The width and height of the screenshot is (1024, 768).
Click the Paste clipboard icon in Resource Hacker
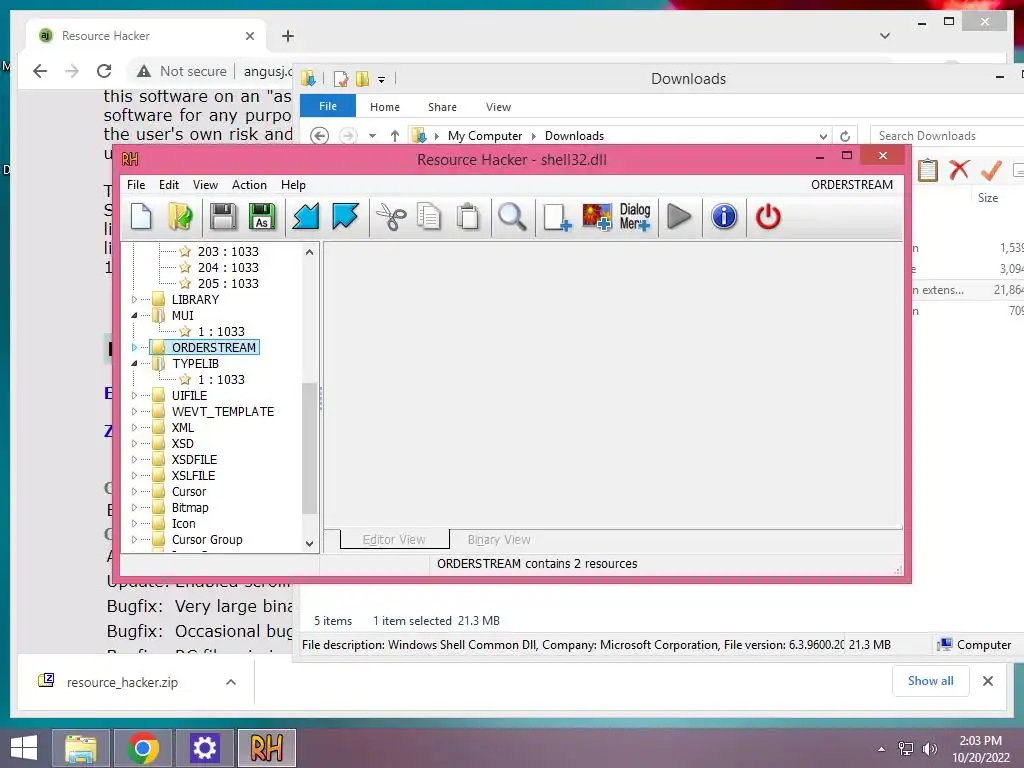(x=468, y=217)
